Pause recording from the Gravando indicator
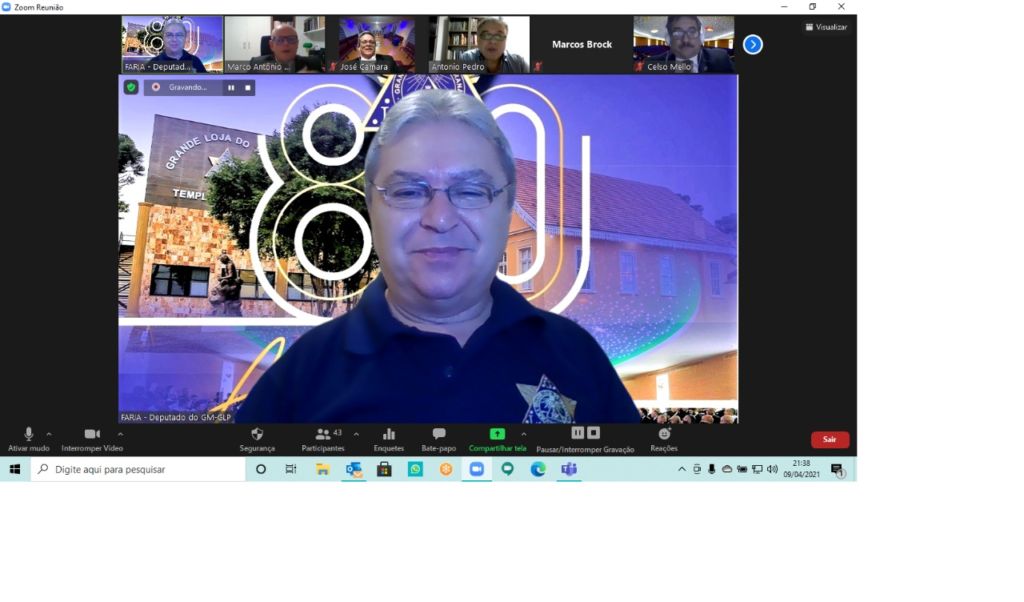Image resolution: width=1024 pixels, height=602 pixels. pyautogui.click(x=231, y=87)
